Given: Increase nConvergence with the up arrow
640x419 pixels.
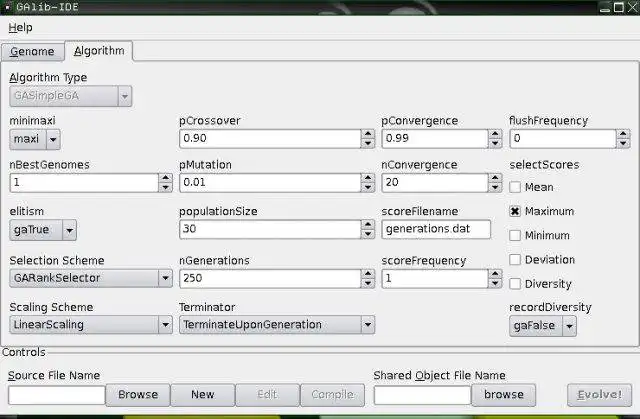Looking at the screenshot, I should pos(495,178).
